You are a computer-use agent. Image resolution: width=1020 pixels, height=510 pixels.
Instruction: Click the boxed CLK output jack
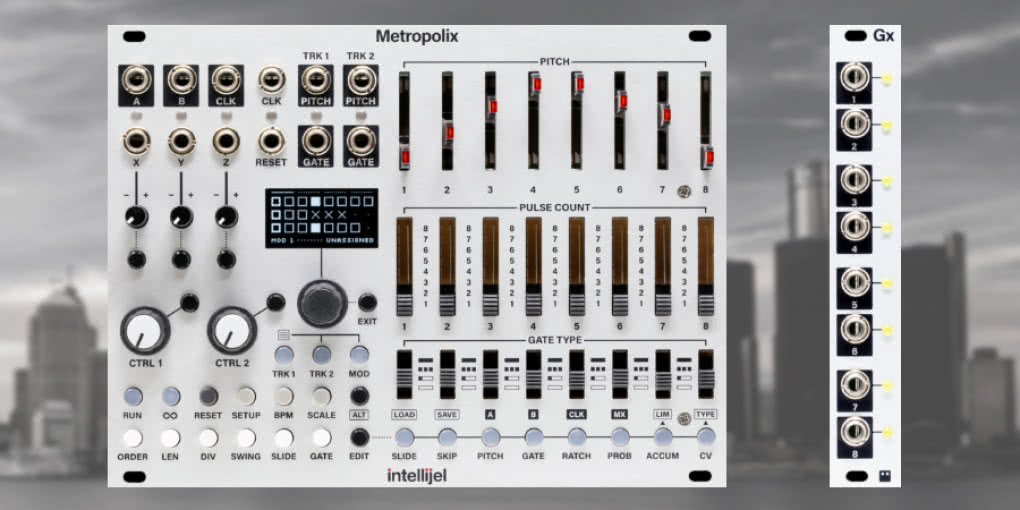(x=226, y=79)
